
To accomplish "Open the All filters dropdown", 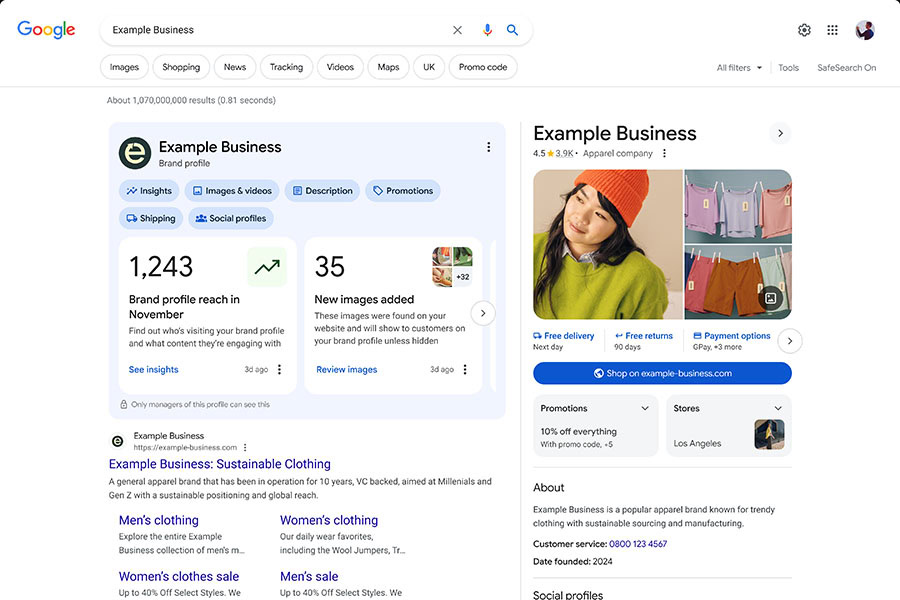I will [739, 68].
